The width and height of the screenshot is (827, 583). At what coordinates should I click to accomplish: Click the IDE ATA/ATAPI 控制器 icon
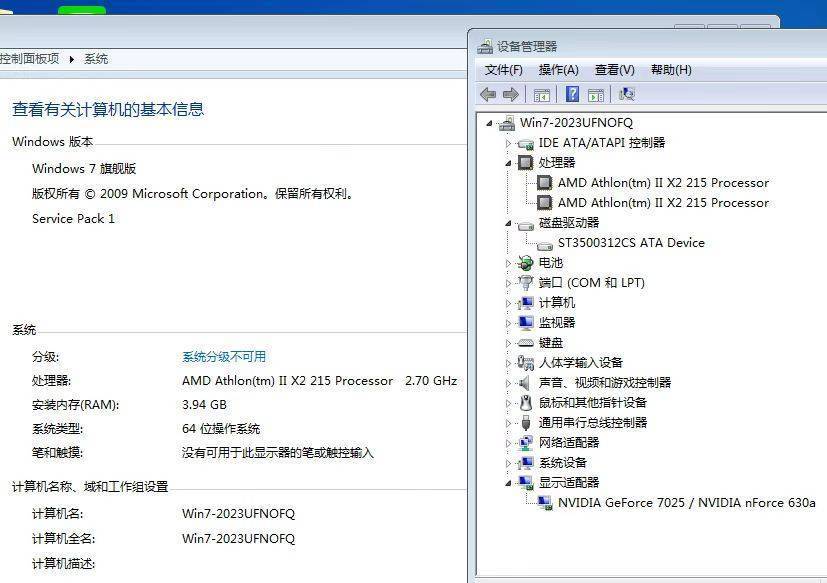[x=526, y=144]
